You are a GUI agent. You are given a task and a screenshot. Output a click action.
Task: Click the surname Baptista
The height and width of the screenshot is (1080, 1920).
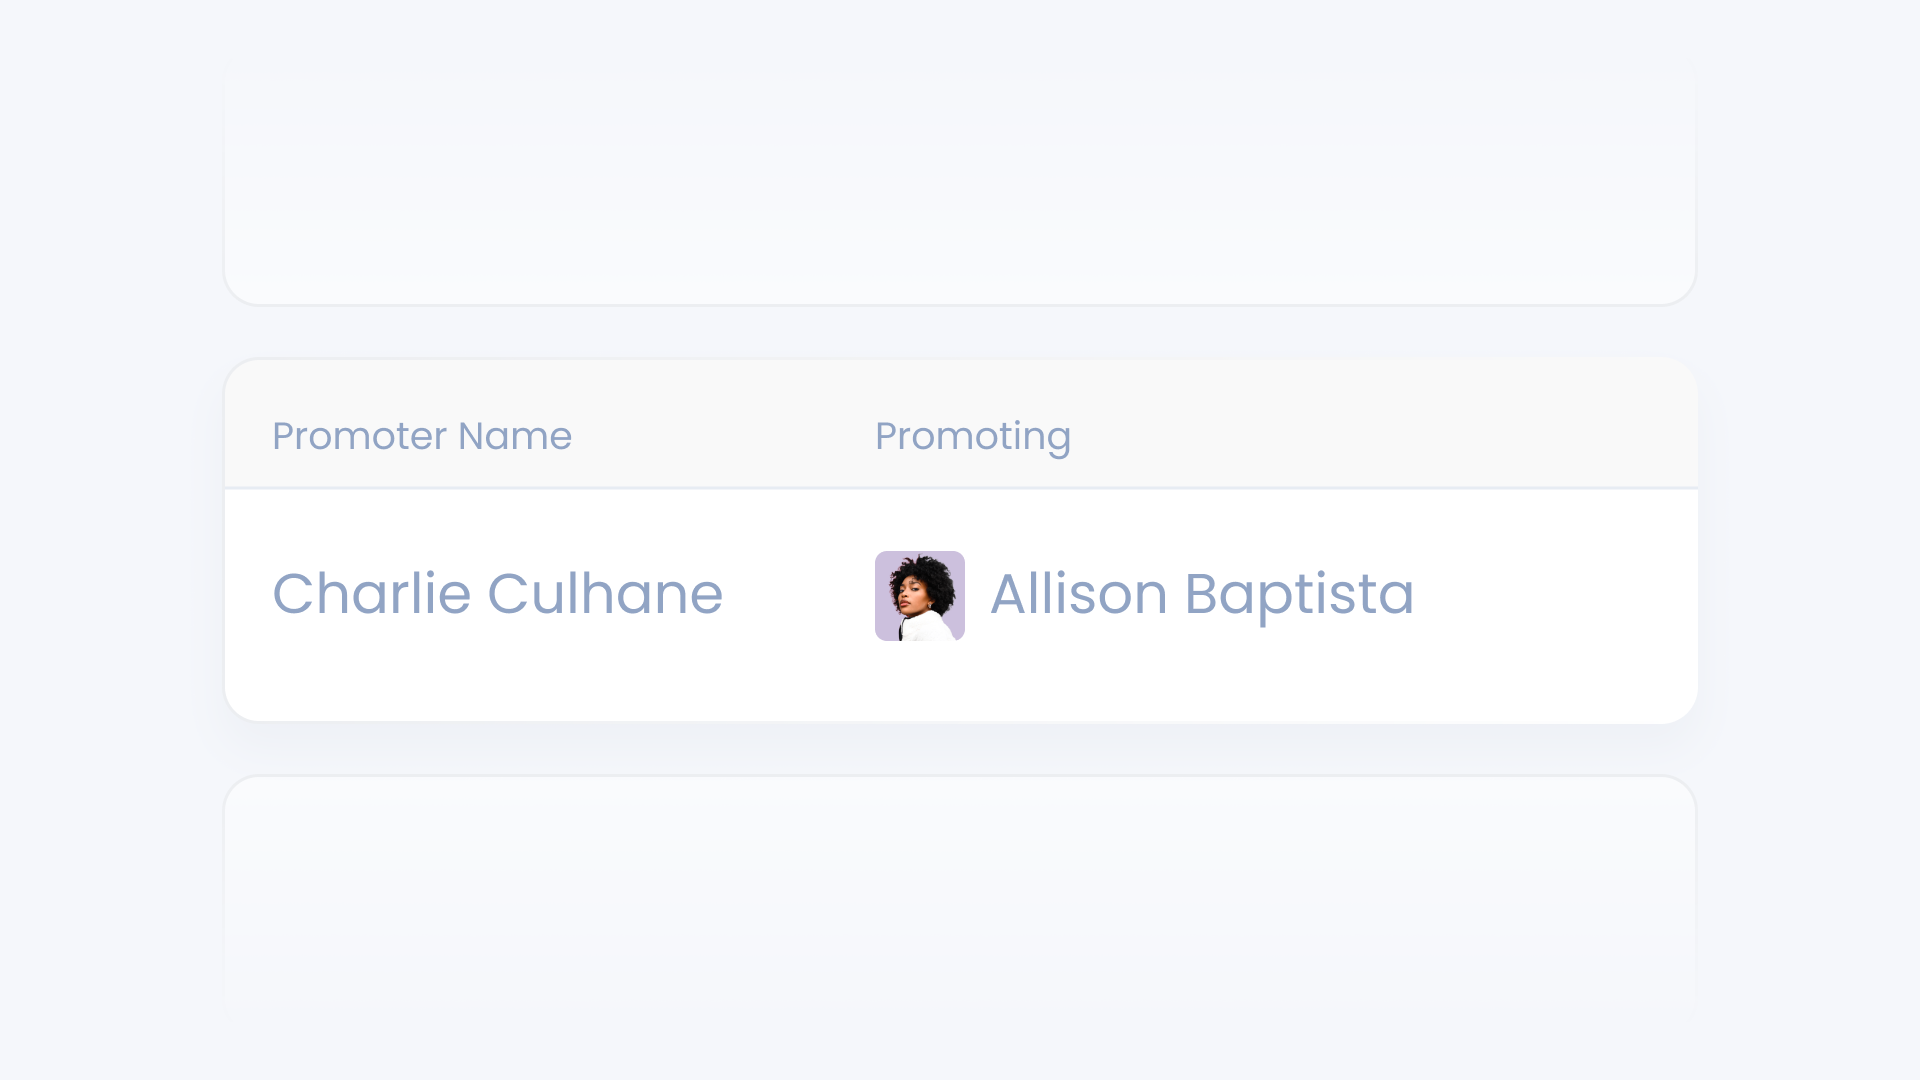(1299, 594)
